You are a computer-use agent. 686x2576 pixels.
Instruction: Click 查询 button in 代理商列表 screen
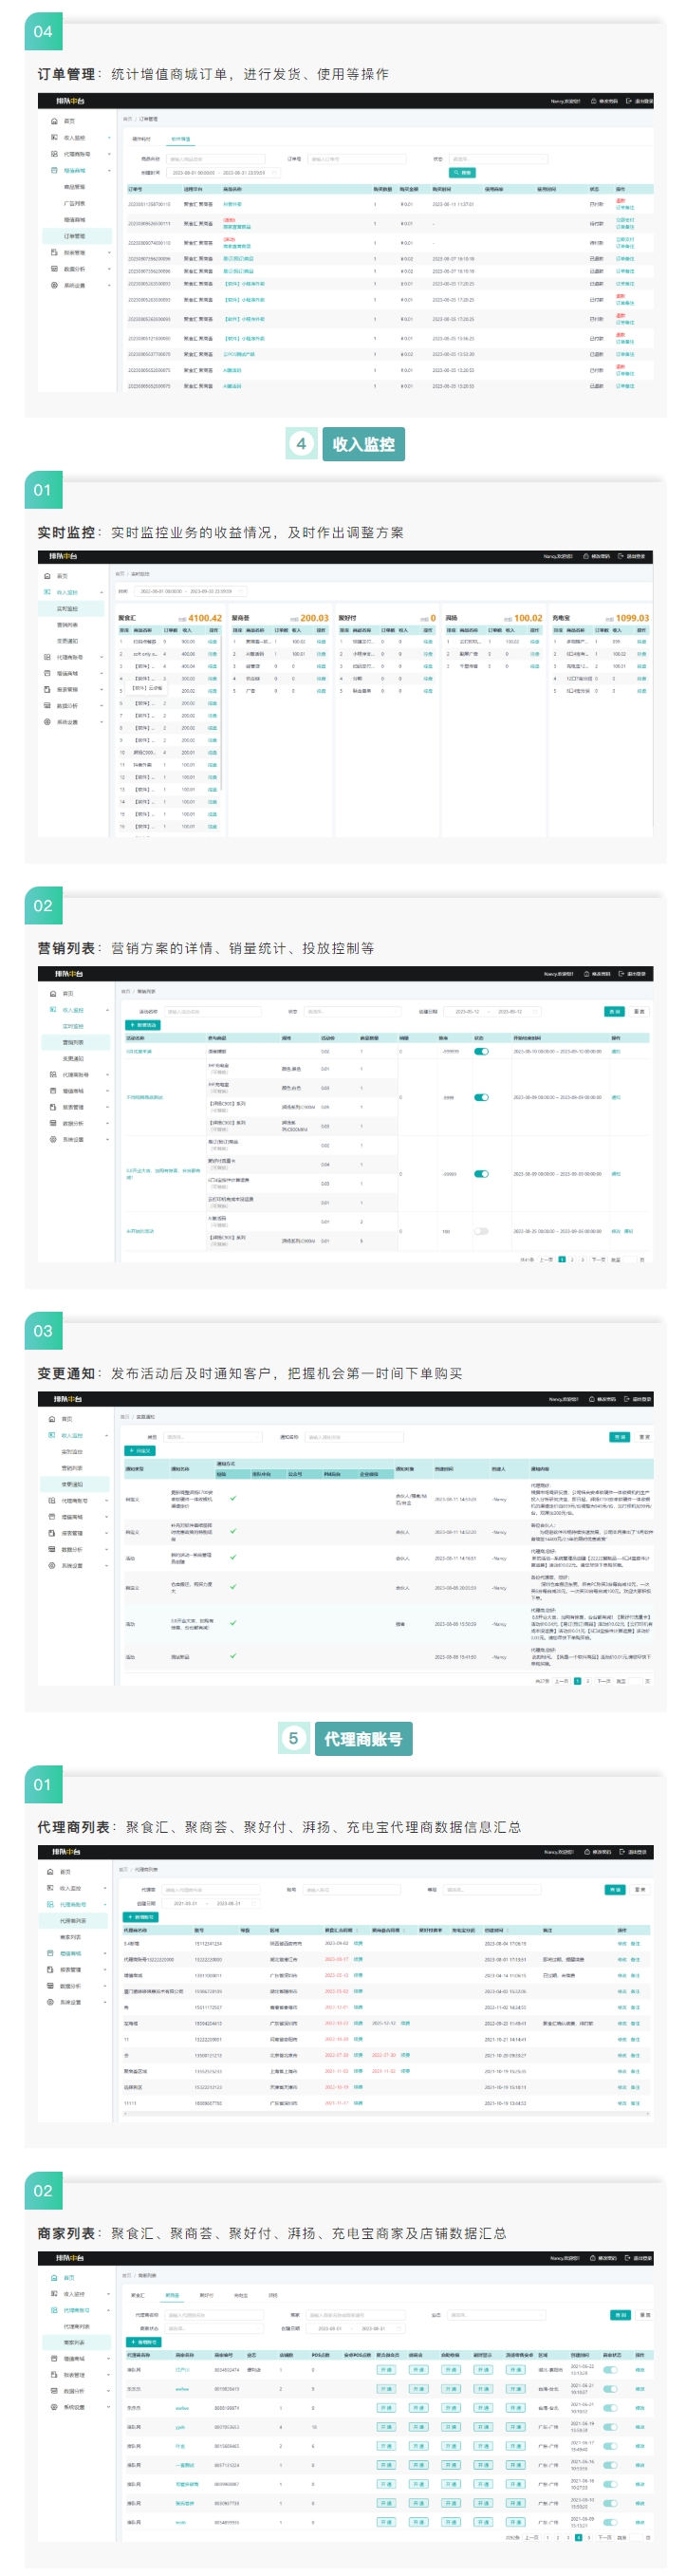tap(615, 1890)
